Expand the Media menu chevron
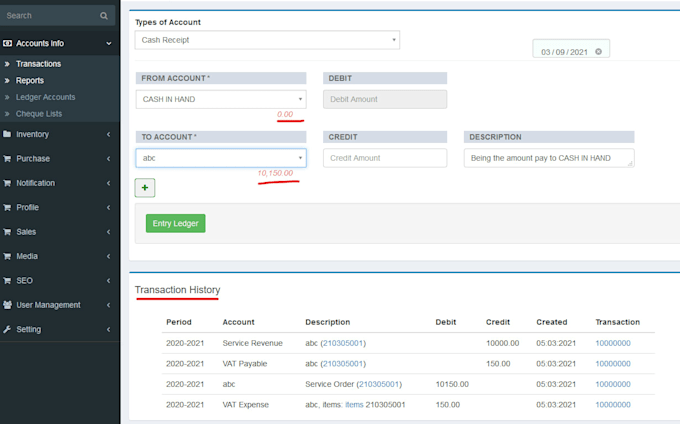 coord(108,256)
